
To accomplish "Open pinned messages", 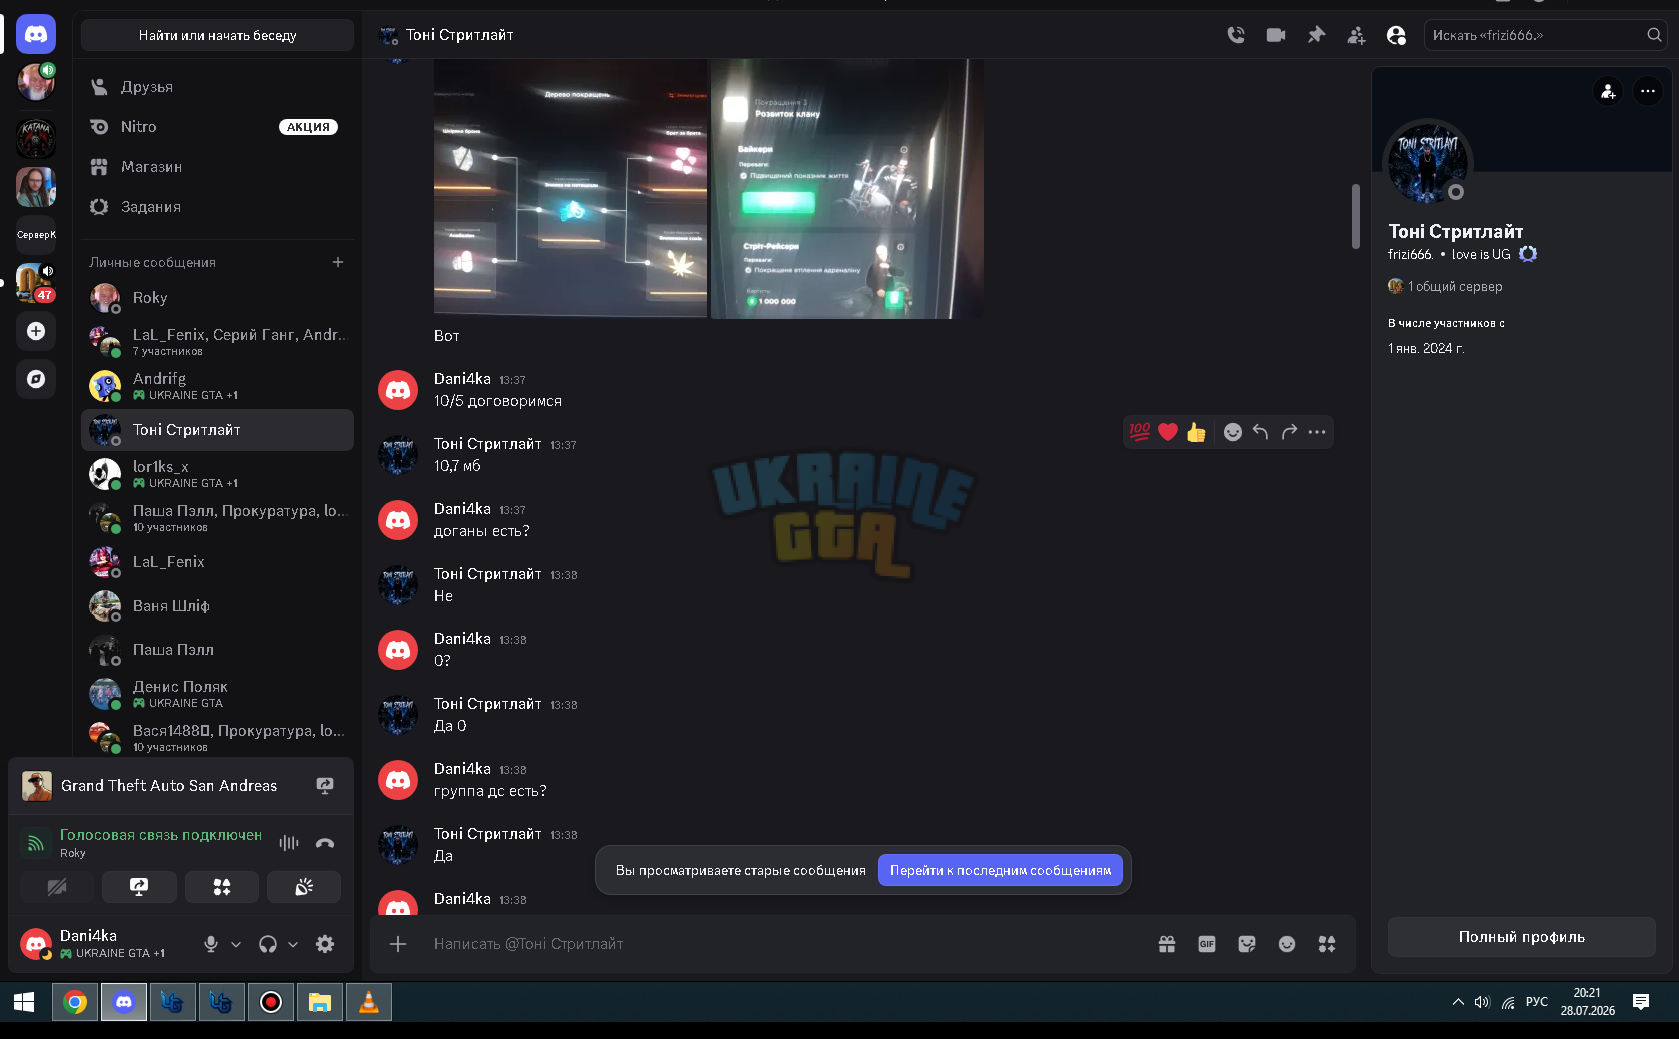I will pyautogui.click(x=1316, y=35).
